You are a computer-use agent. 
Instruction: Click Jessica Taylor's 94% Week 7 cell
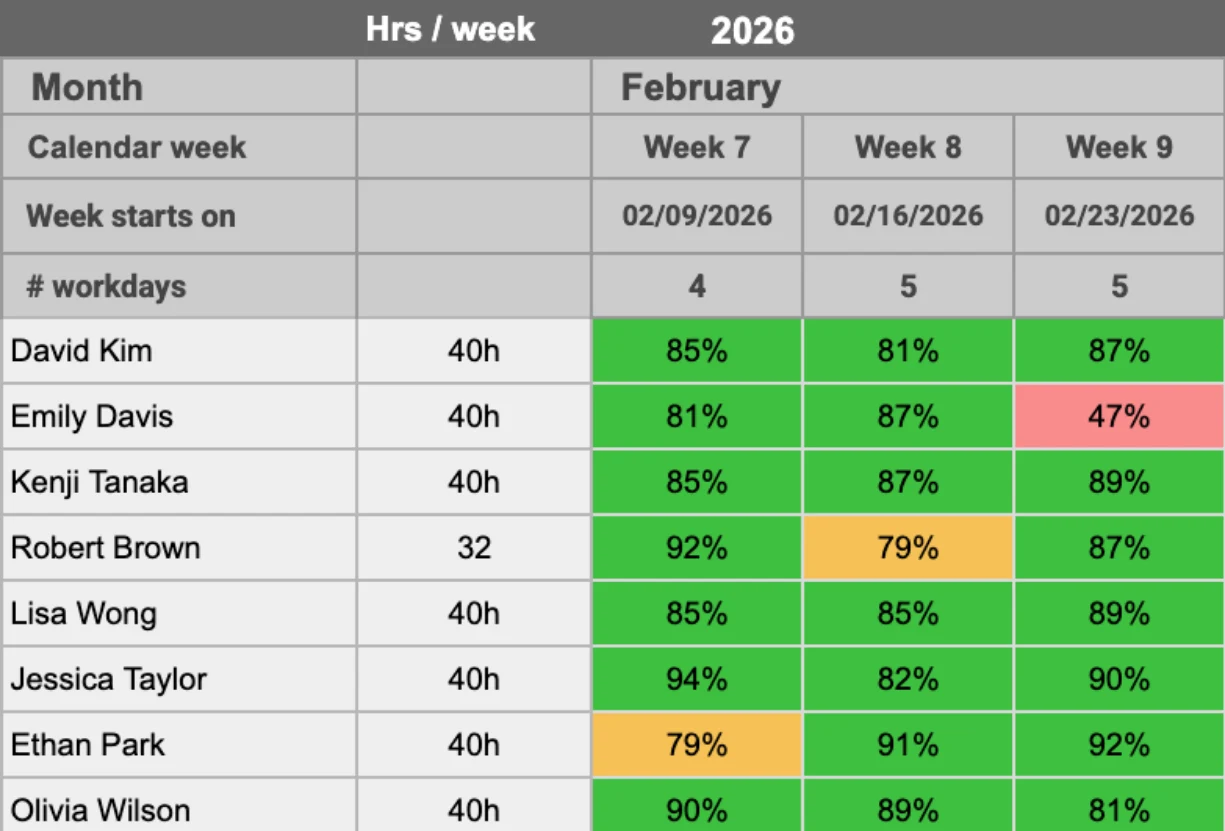coord(697,679)
